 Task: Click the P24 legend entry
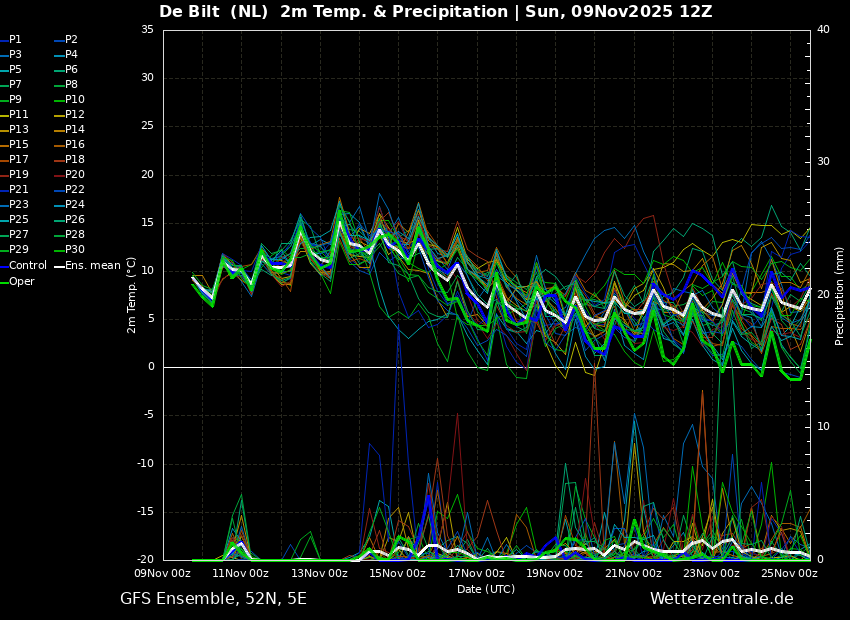(69, 204)
